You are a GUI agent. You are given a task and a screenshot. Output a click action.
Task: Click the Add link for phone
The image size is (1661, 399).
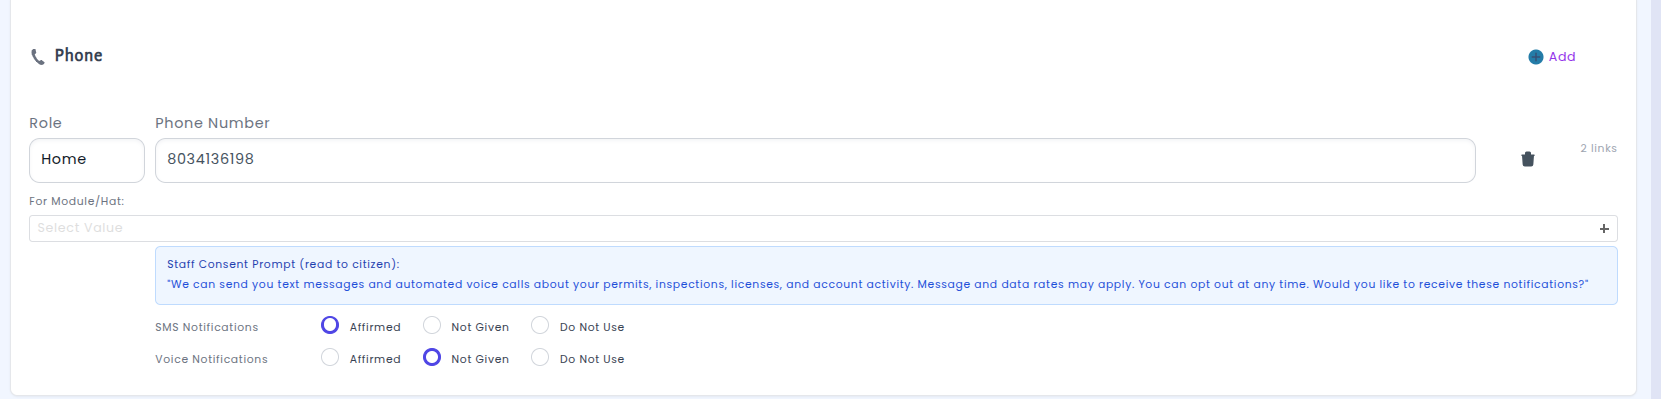[1561, 57]
